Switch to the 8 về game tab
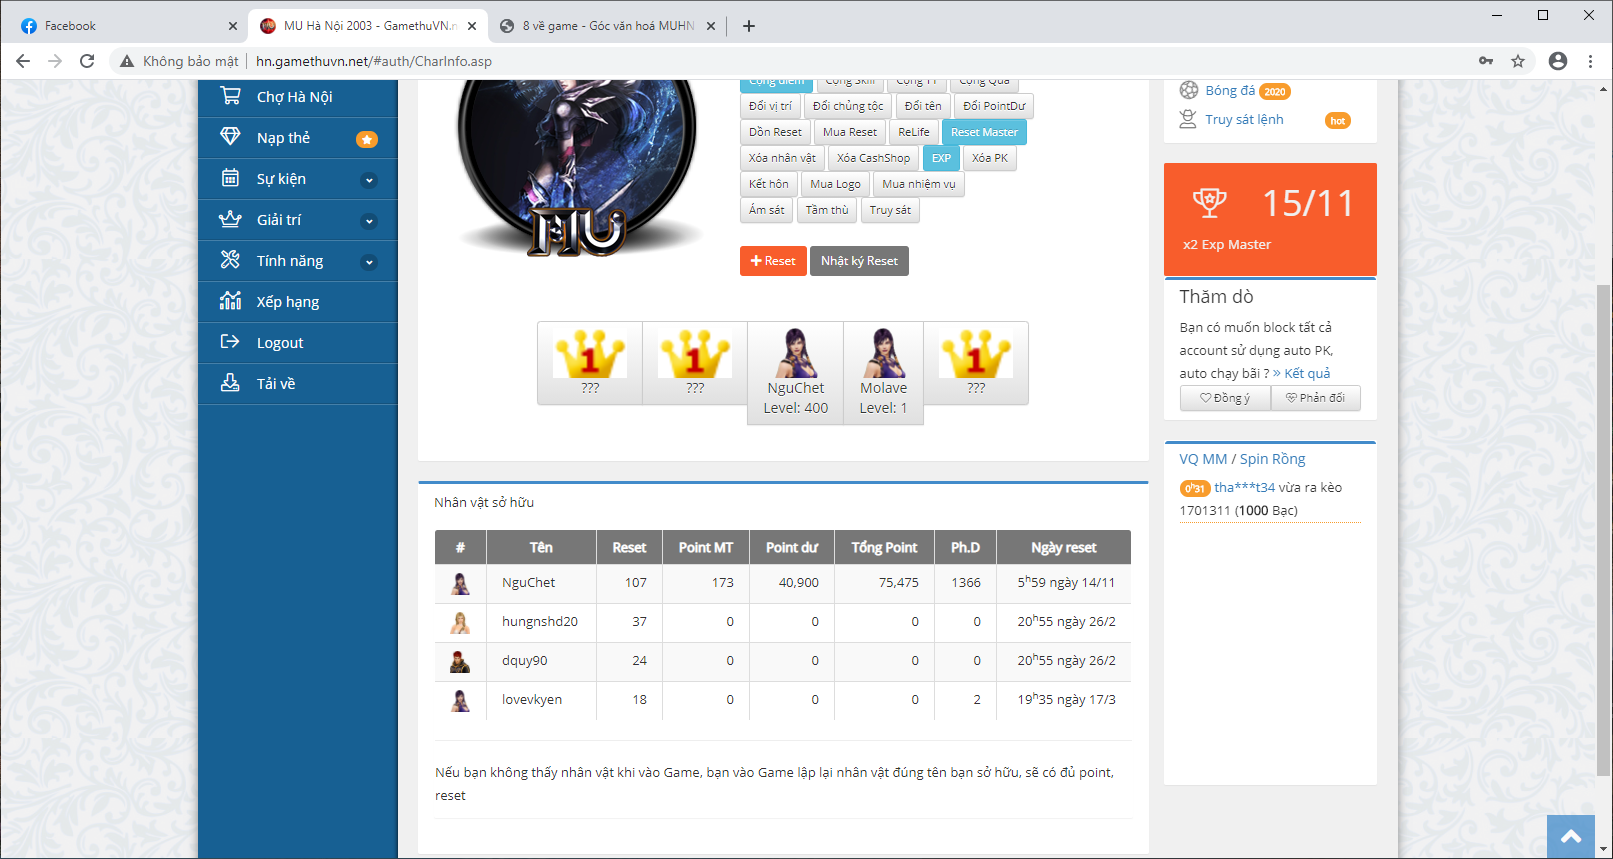This screenshot has width=1613, height=859. (x=607, y=26)
